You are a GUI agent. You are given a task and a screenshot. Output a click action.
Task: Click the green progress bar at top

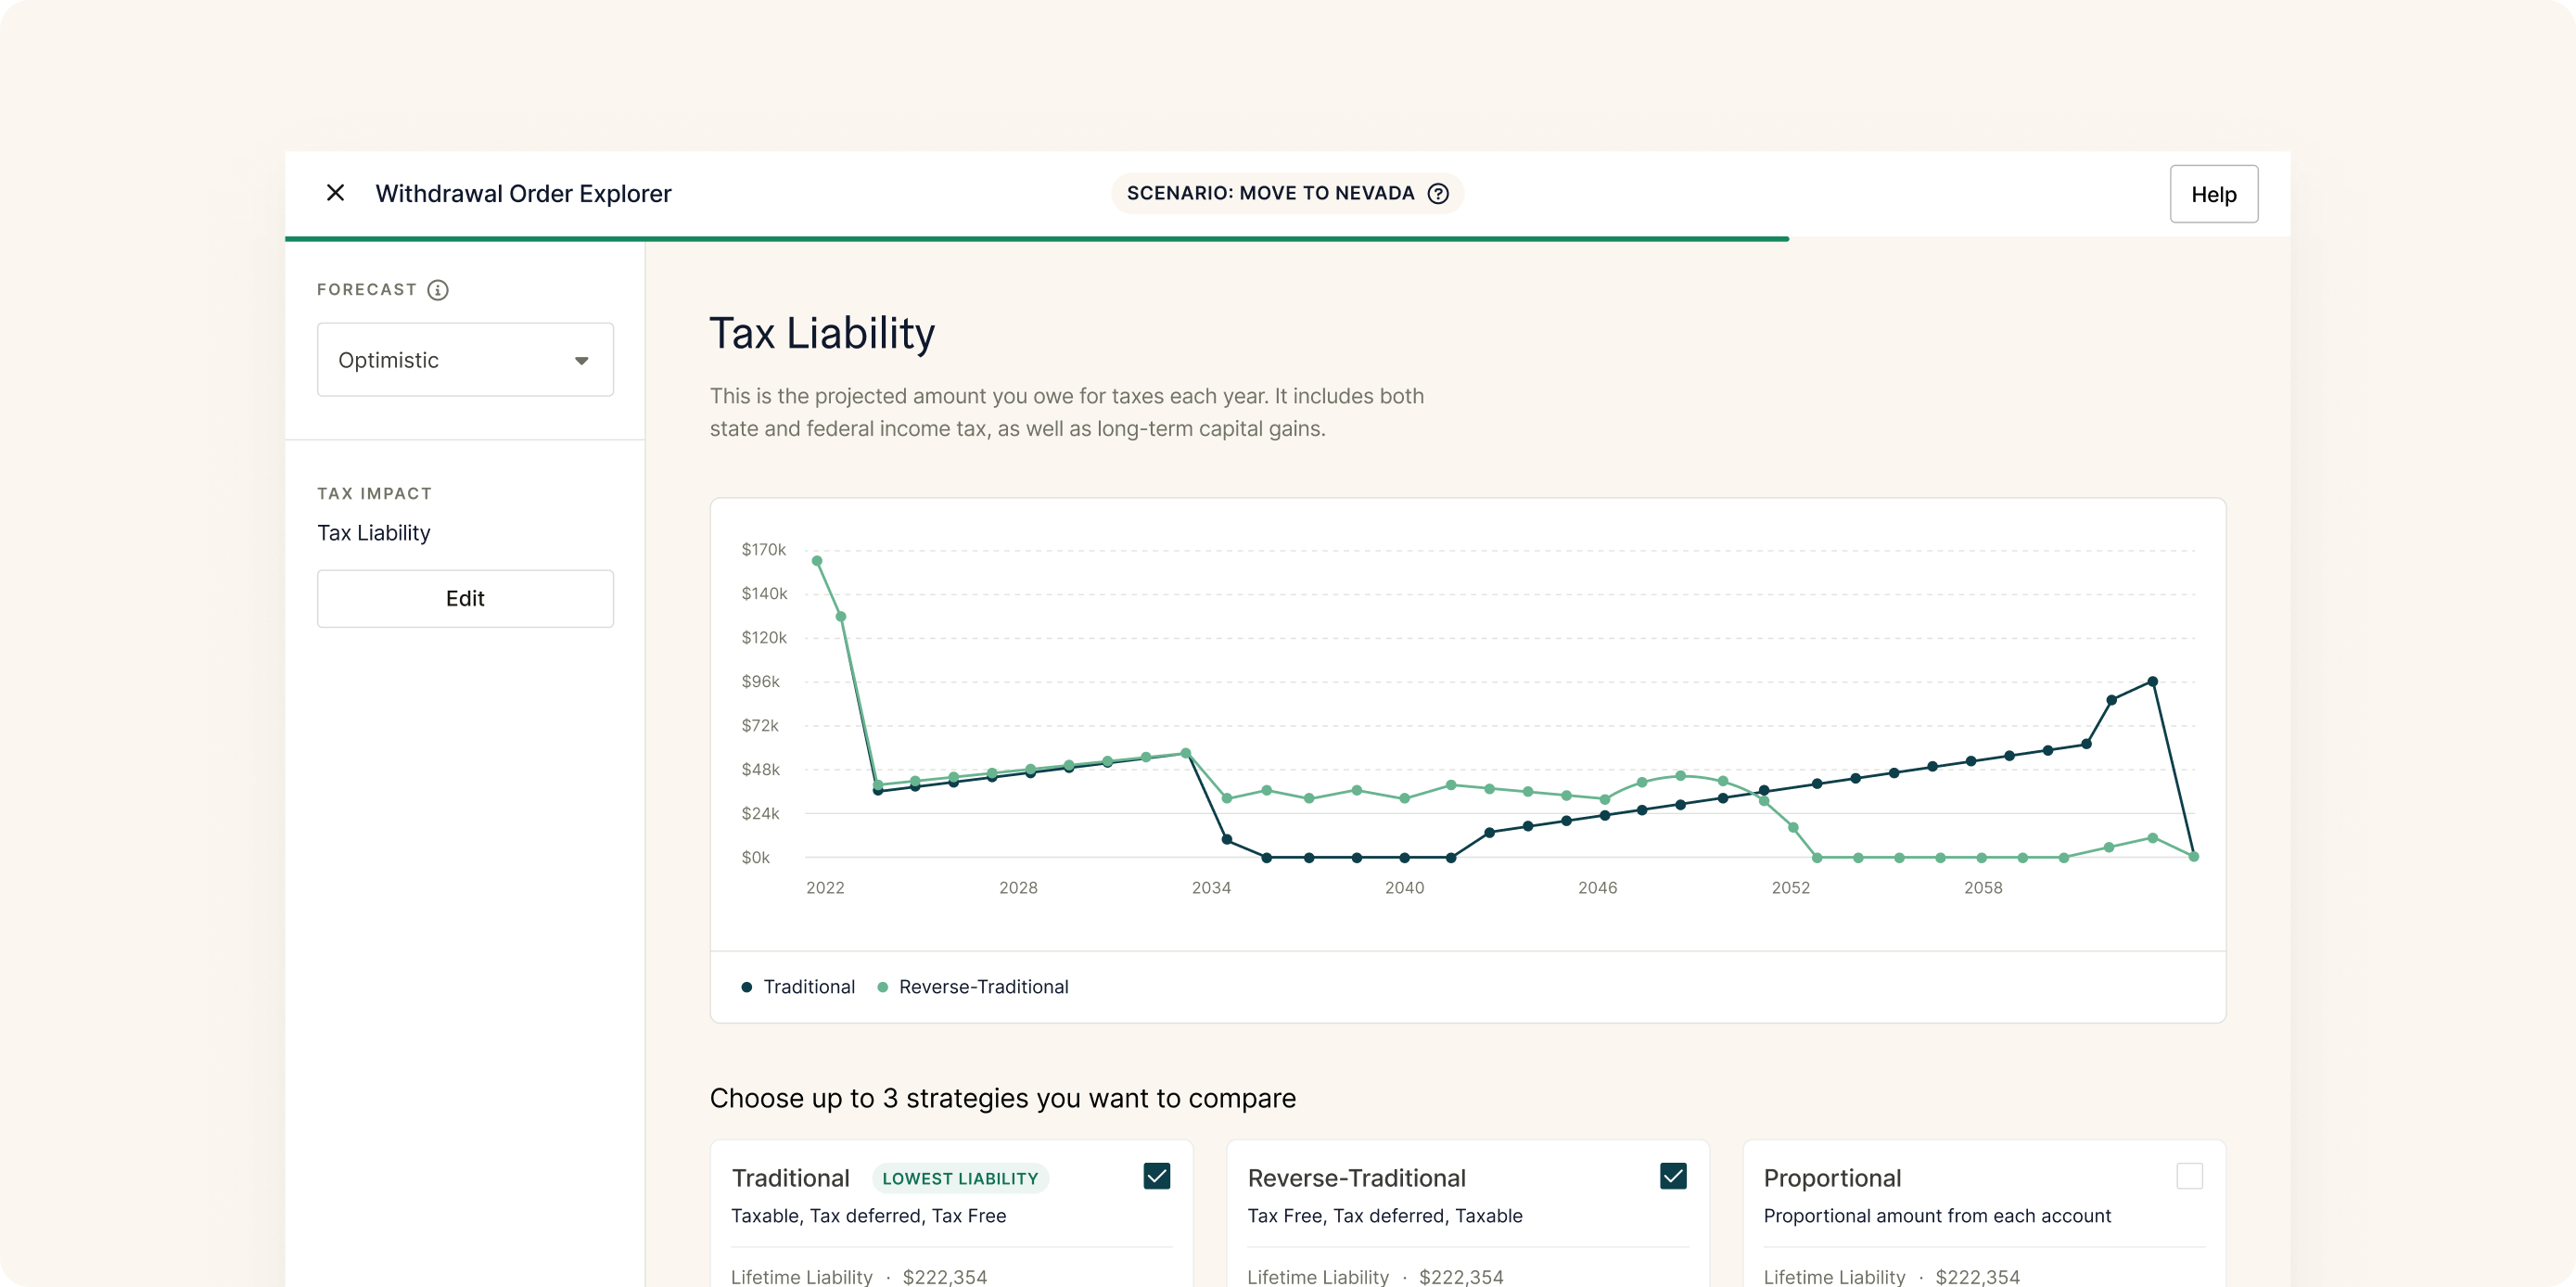point(1036,239)
